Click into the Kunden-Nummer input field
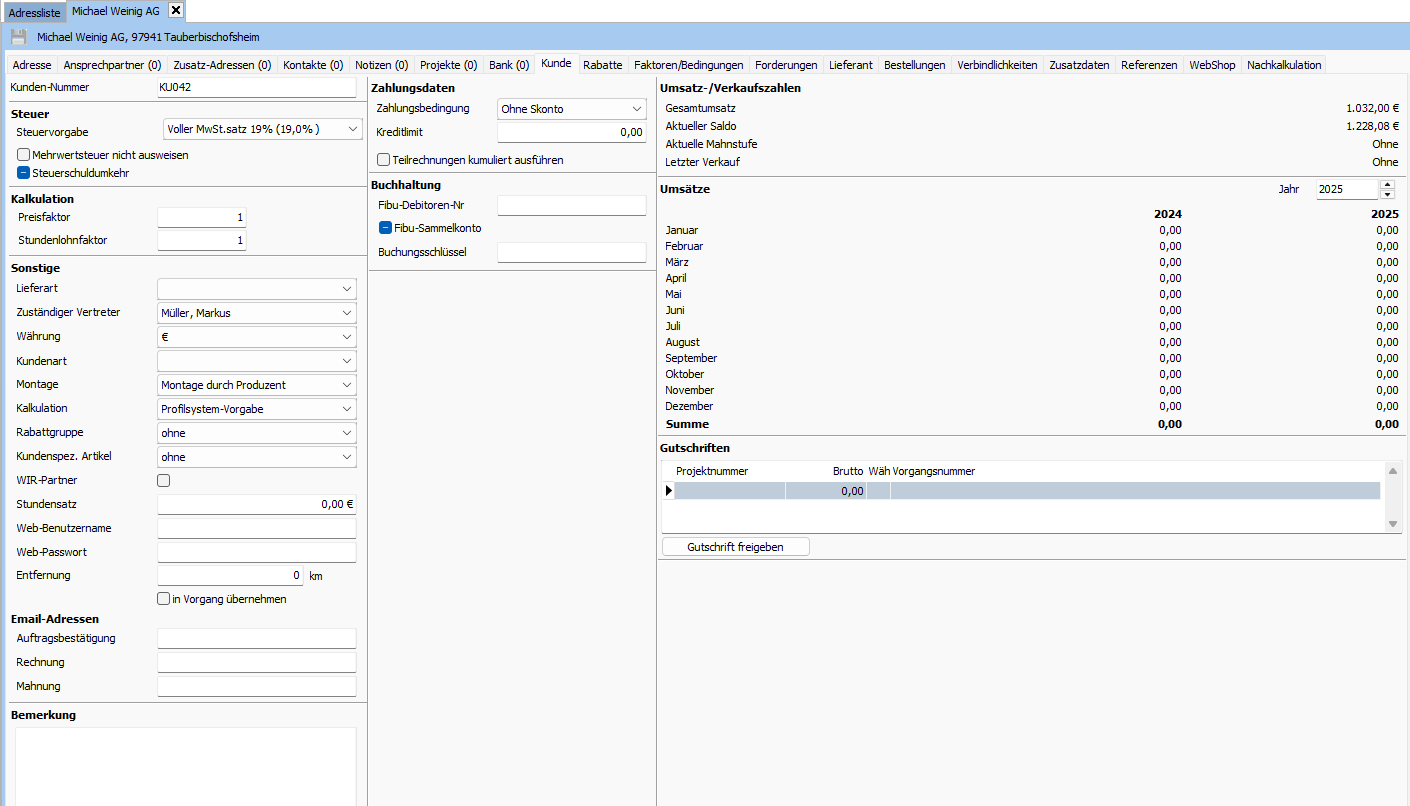This screenshot has height=806, width=1410. 255,87
